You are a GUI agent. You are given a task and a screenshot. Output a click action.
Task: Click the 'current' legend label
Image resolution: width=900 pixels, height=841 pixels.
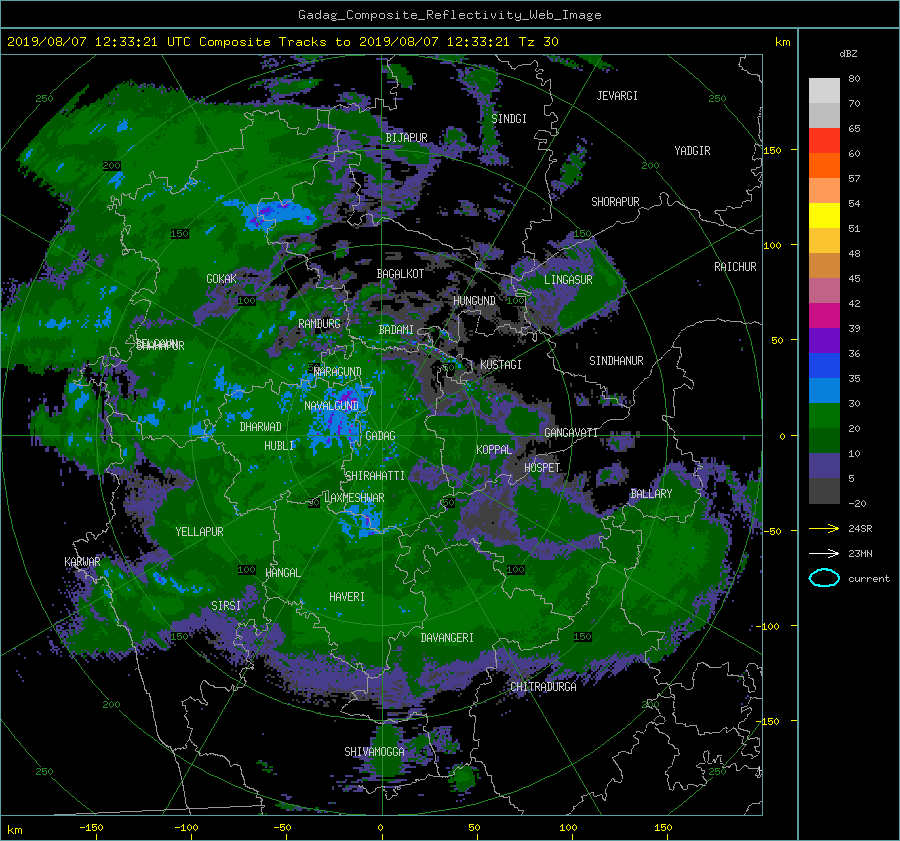(868, 579)
